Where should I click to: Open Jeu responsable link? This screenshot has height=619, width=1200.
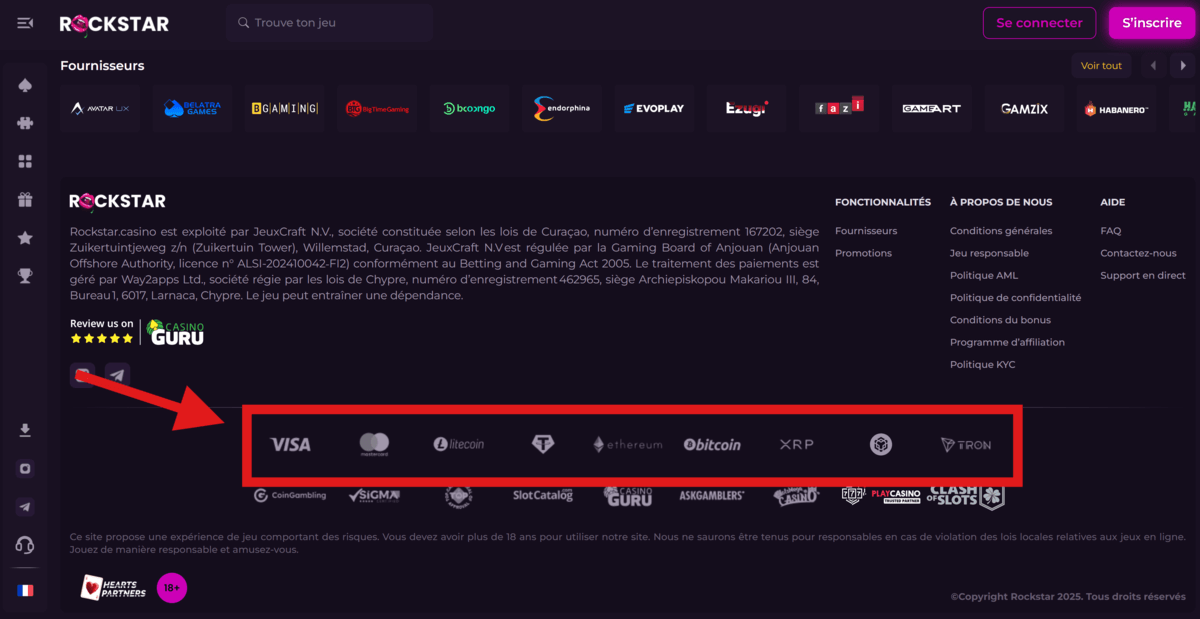click(x=989, y=253)
